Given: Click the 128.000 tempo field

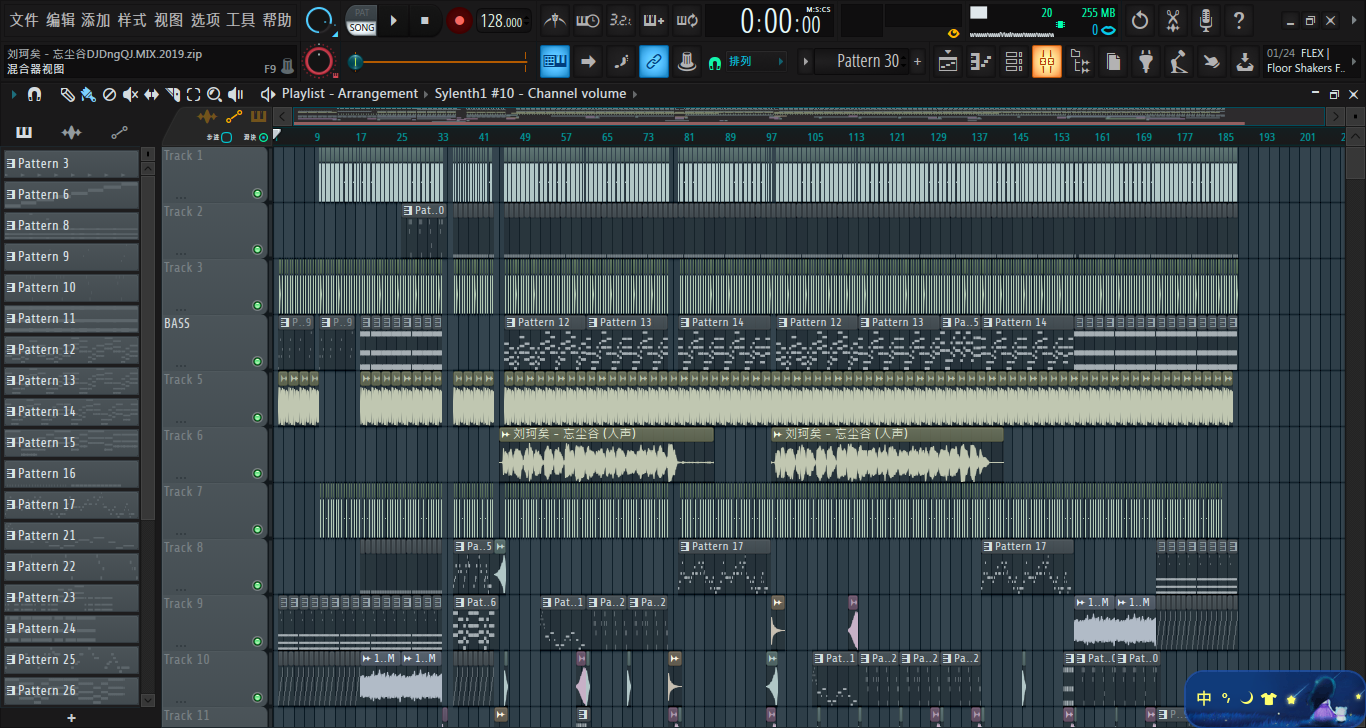Looking at the screenshot, I should click(x=502, y=21).
